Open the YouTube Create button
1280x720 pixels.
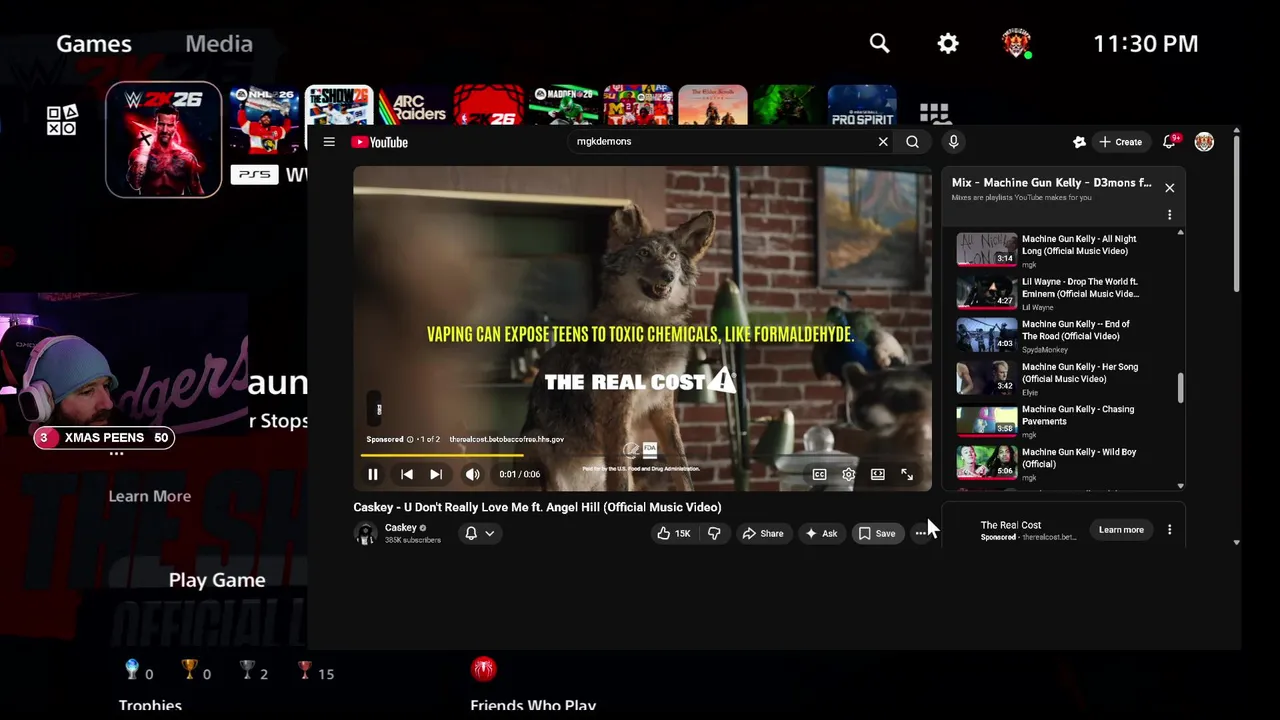(x=1120, y=142)
